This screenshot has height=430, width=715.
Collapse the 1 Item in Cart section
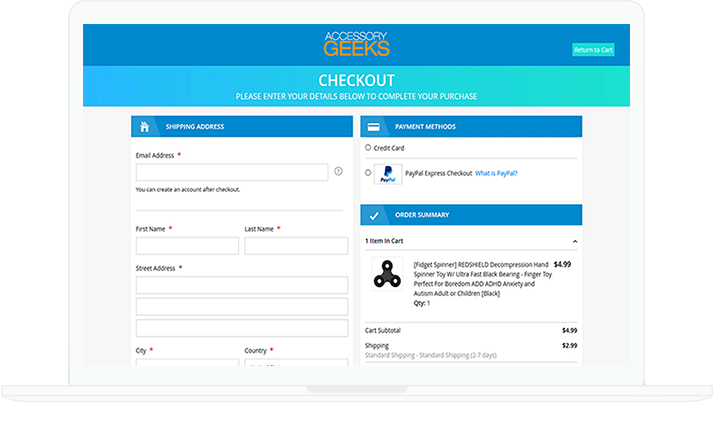pyautogui.click(x=574, y=242)
